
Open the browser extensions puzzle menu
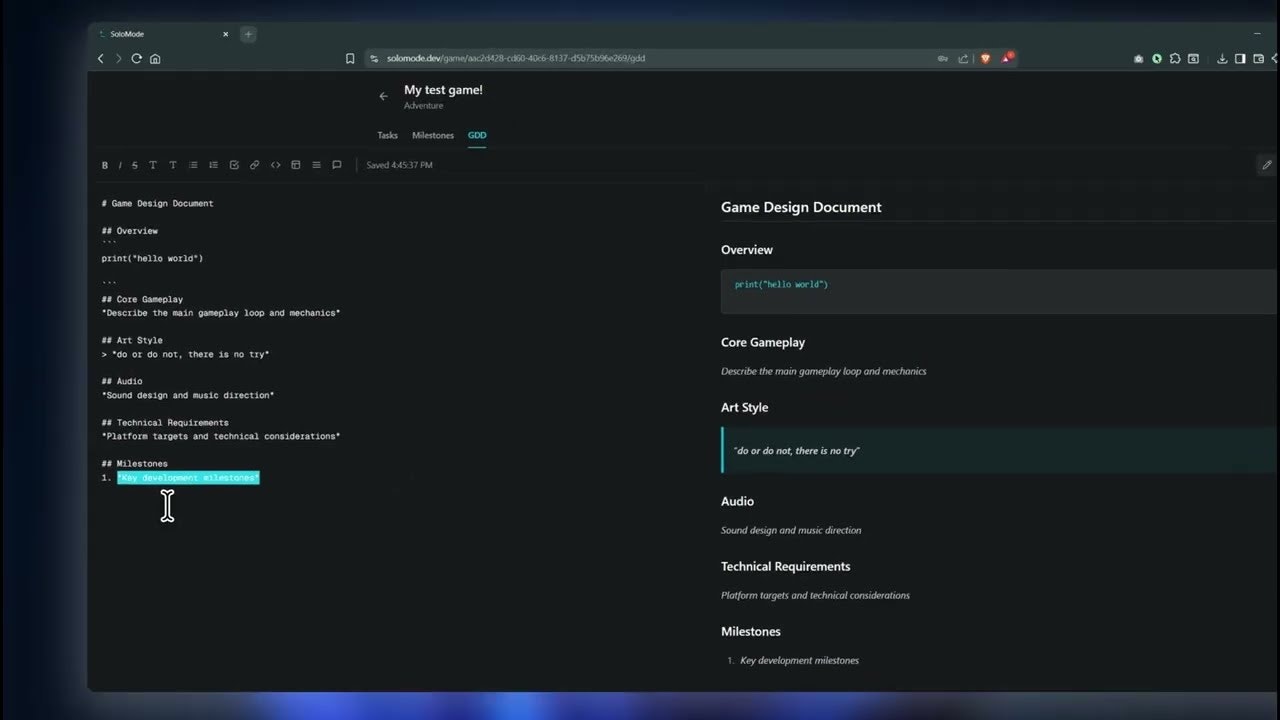point(1175,59)
